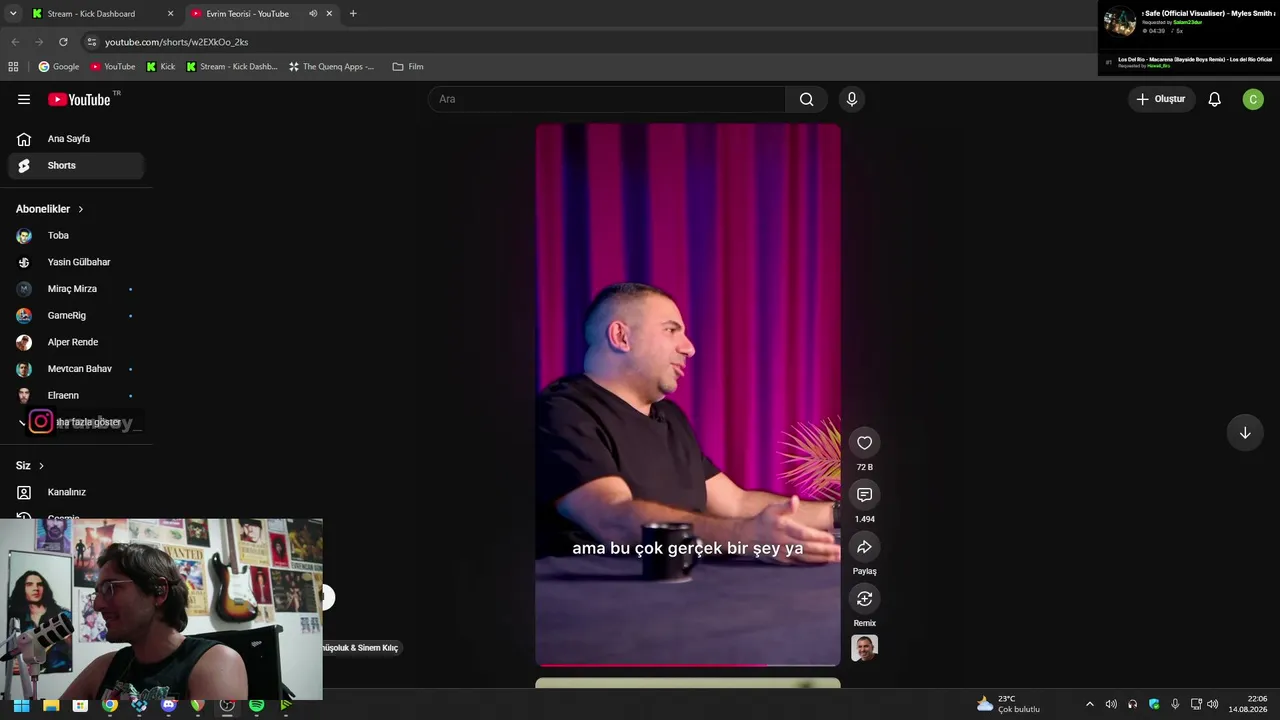The height and width of the screenshot is (720, 1280).
Task: Open a new browser tab
Action: point(353,14)
